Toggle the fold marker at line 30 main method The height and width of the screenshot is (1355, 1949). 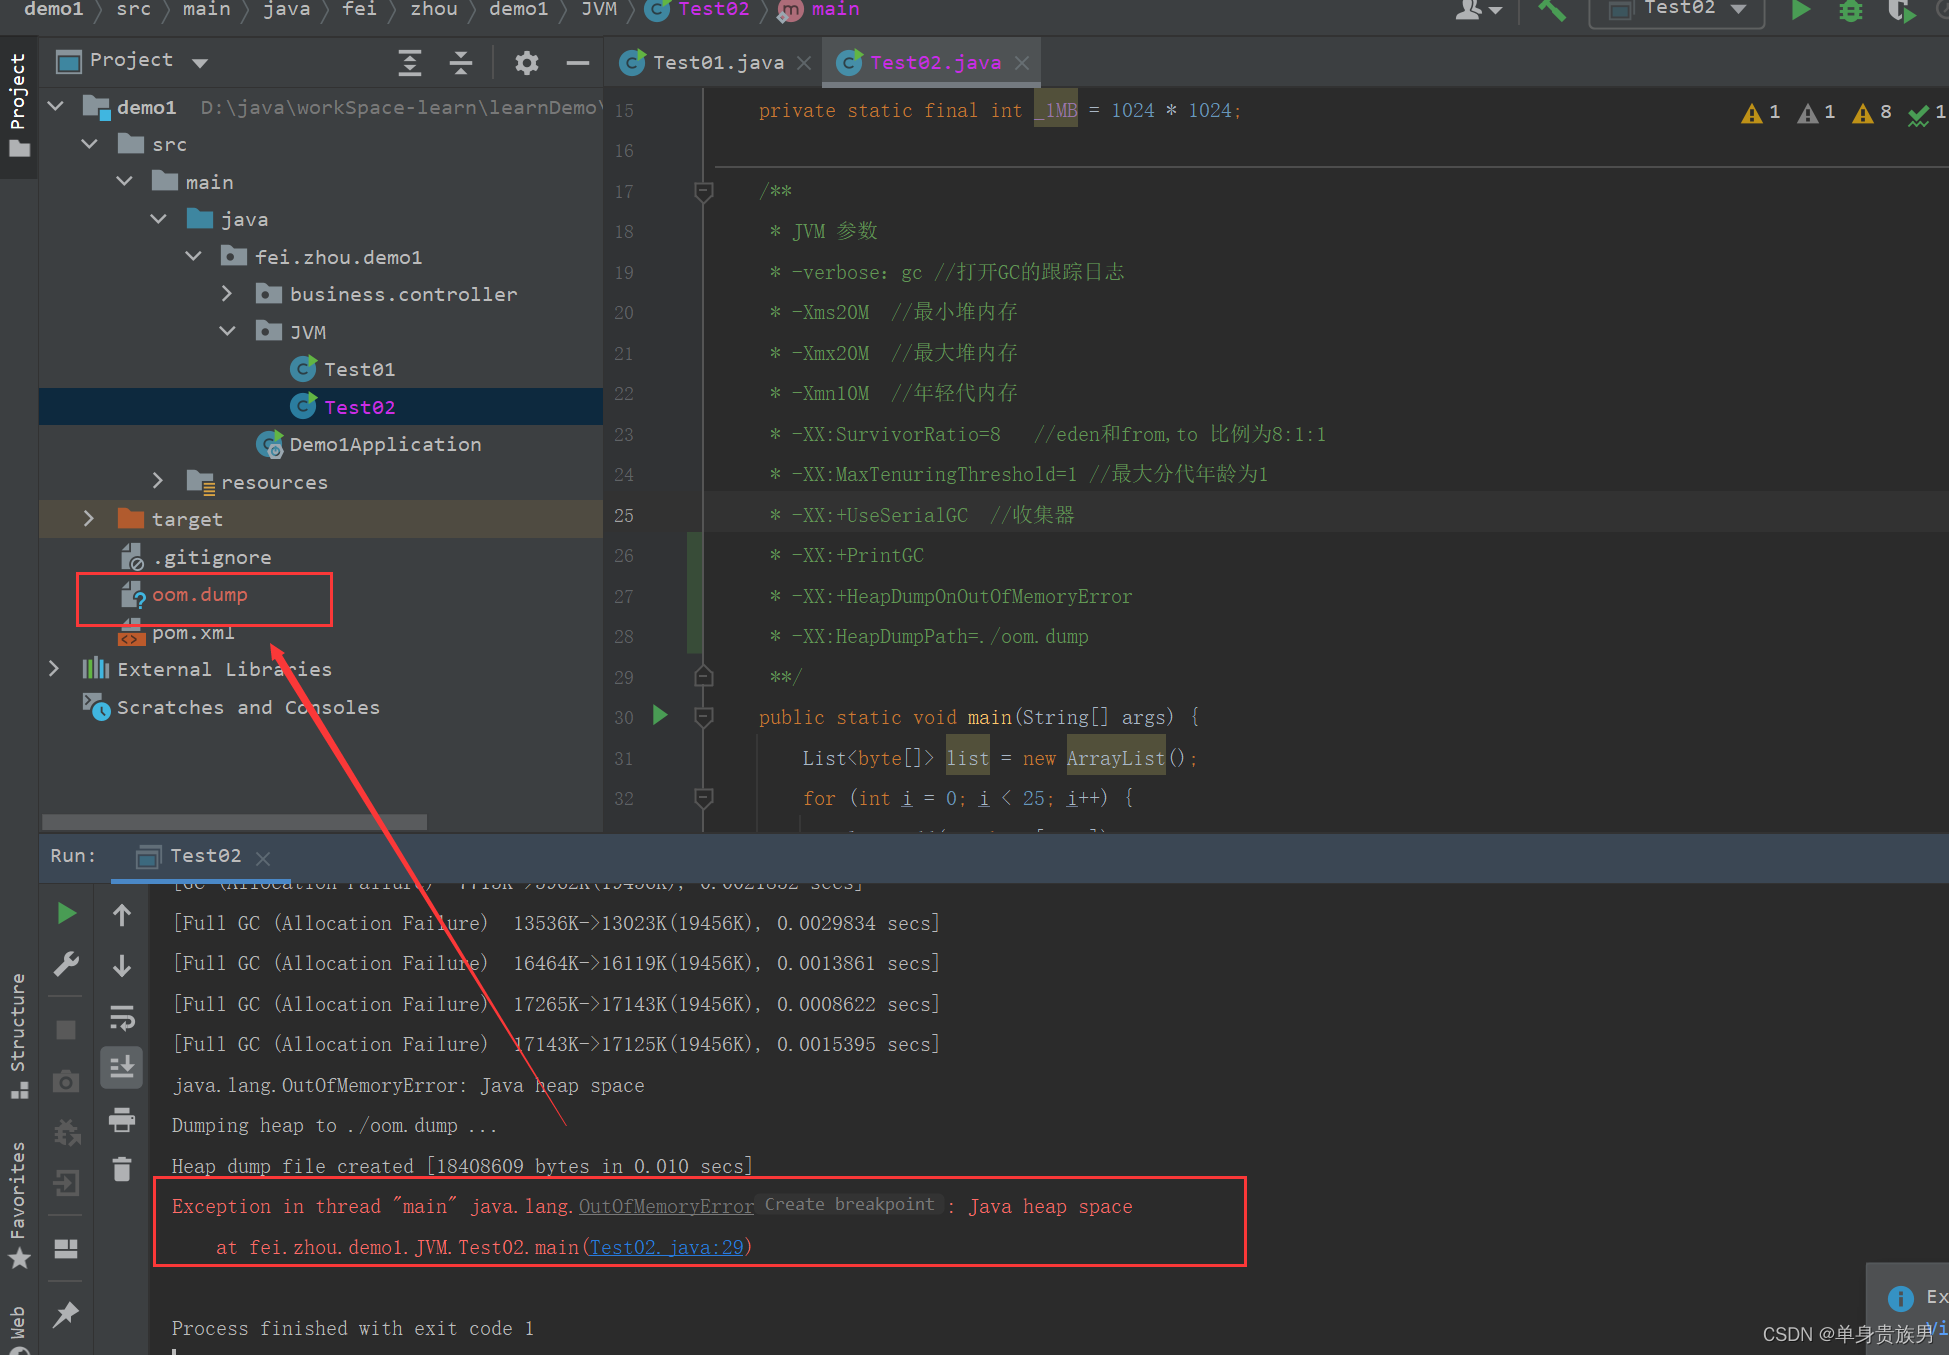point(703,716)
